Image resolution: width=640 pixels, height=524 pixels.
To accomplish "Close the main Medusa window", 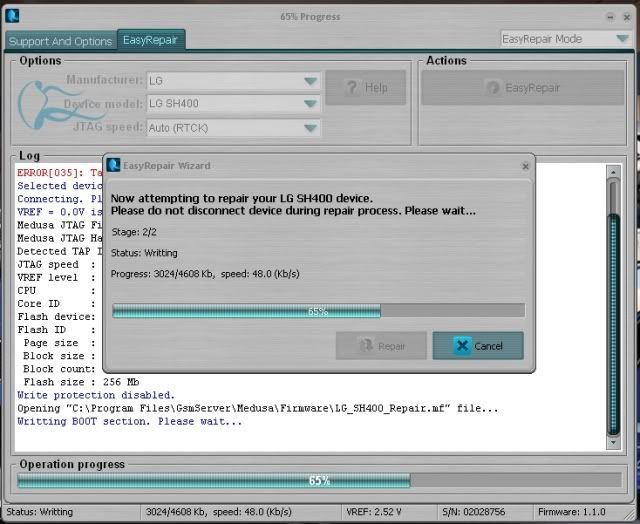I will (x=627, y=17).
